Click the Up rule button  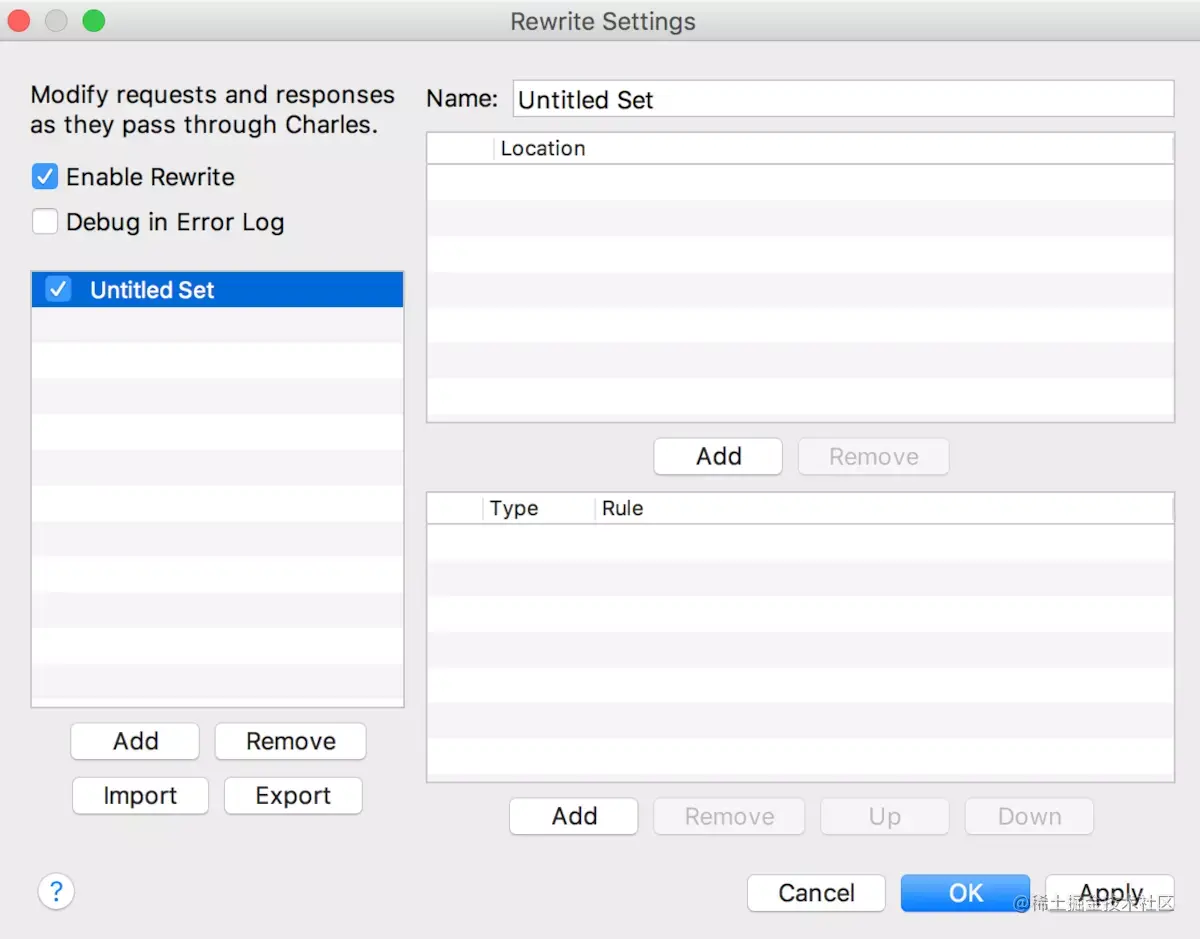885,816
